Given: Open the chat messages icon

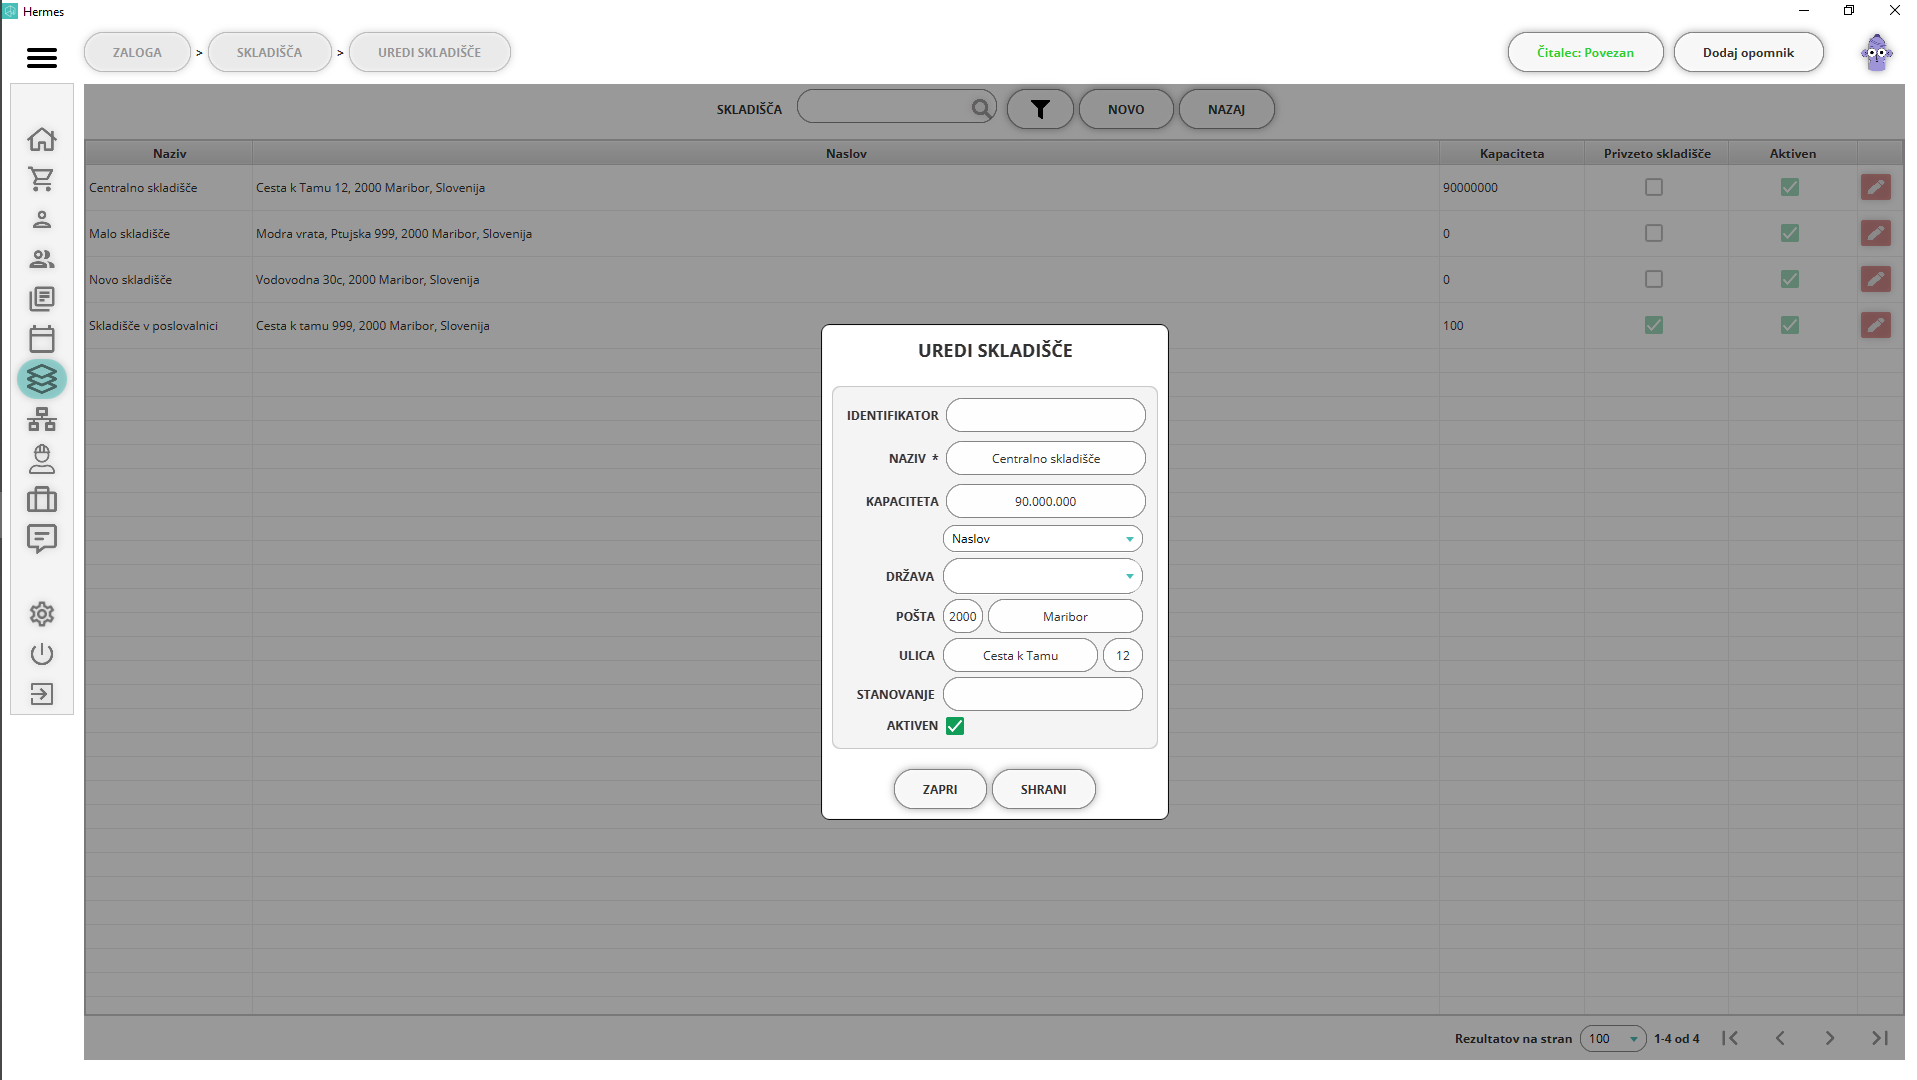Looking at the screenshot, I should (x=42, y=539).
